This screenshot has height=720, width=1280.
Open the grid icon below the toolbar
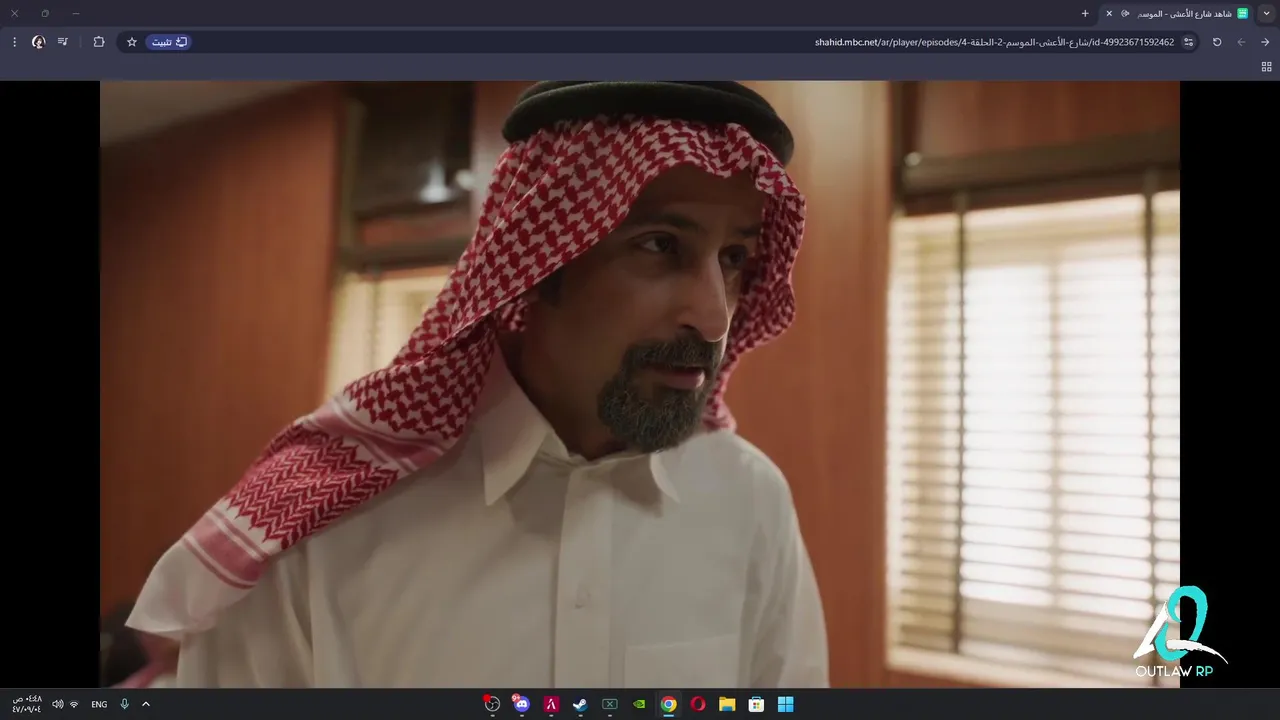point(1266,67)
